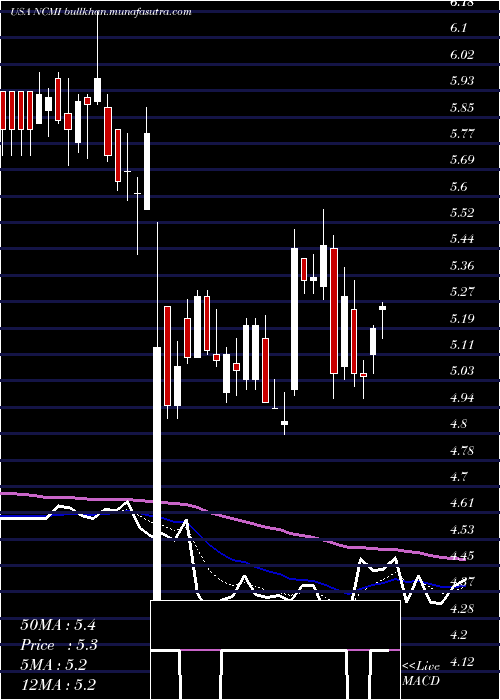Select the 4.53 price axis label
Viewport: 500px width, 700px height.
(462, 529)
